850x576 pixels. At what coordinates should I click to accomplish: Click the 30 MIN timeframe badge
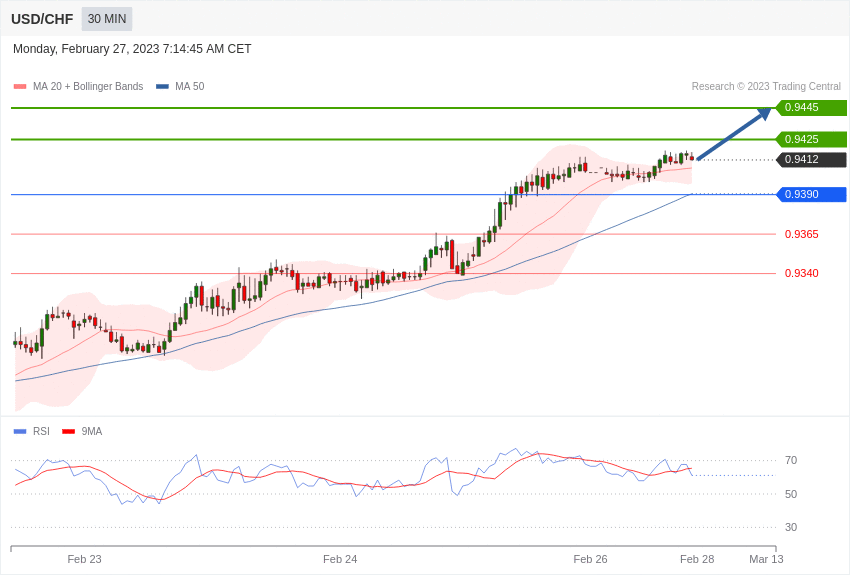(107, 19)
